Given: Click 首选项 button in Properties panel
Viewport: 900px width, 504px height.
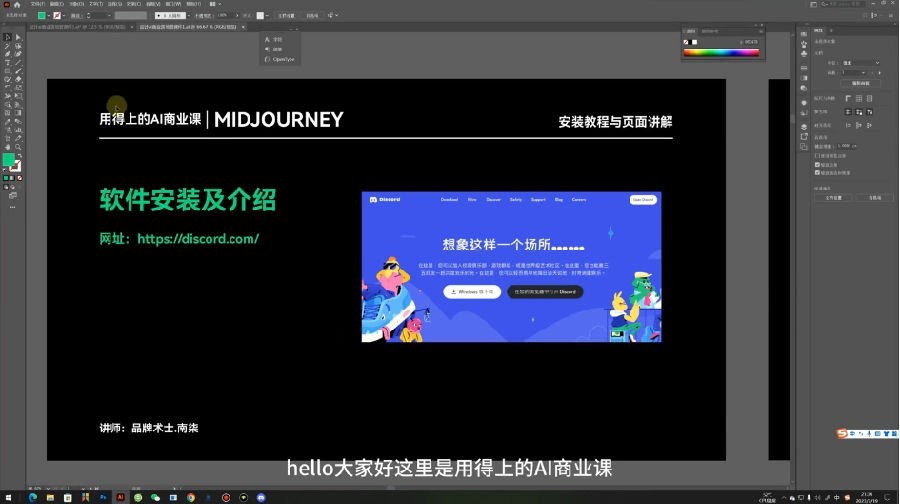Looking at the screenshot, I should 875,197.
